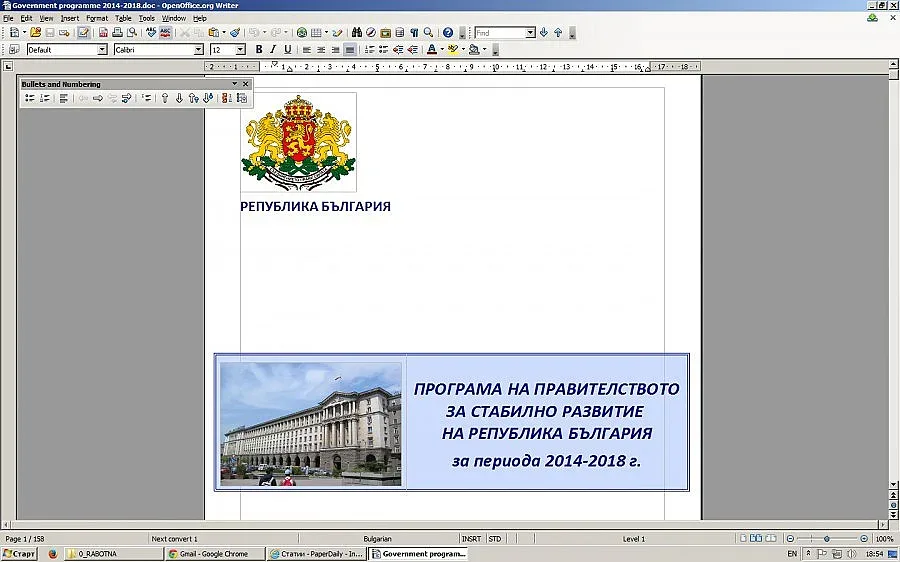This screenshot has width=900, height=562.
Task: Open the Table menu
Action: [x=123, y=18]
